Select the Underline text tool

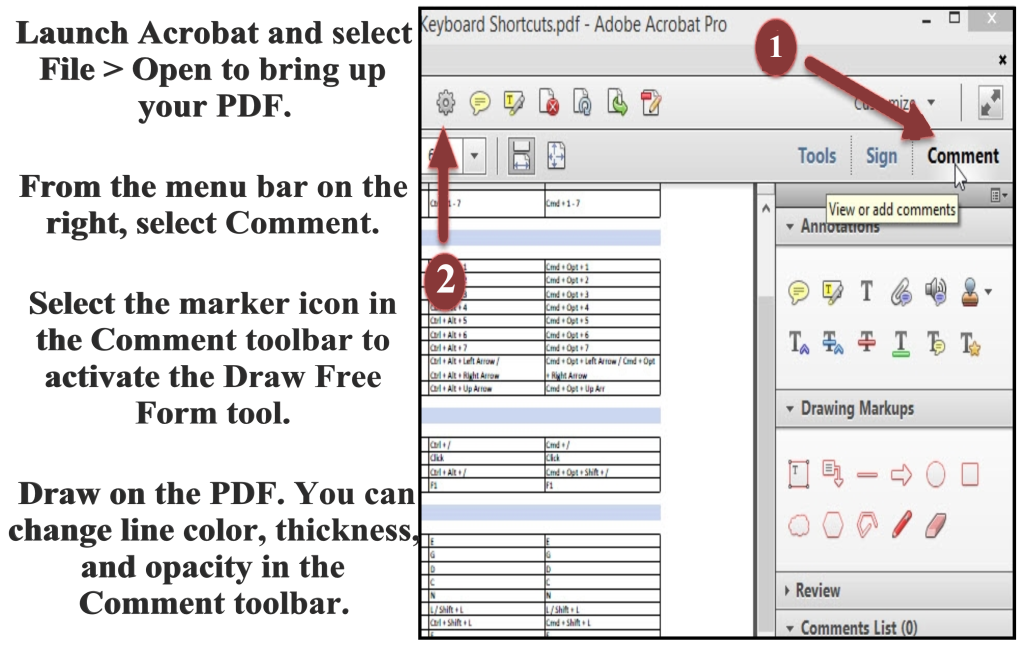[901, 343]
